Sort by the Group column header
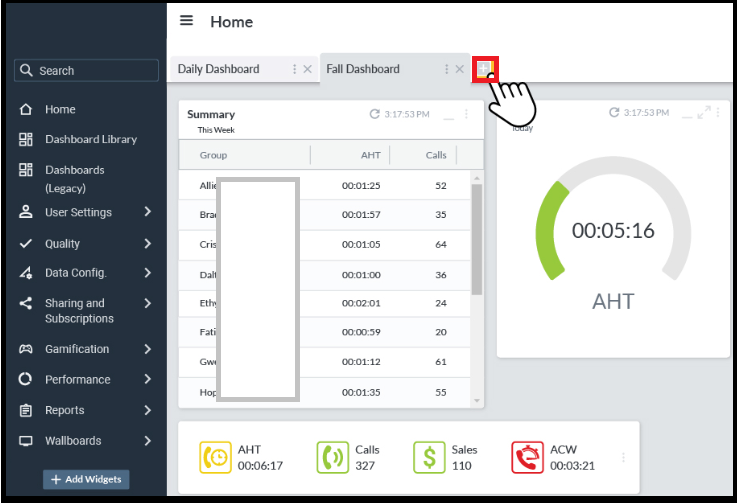737x503 pixels. [x=213, y=155]
